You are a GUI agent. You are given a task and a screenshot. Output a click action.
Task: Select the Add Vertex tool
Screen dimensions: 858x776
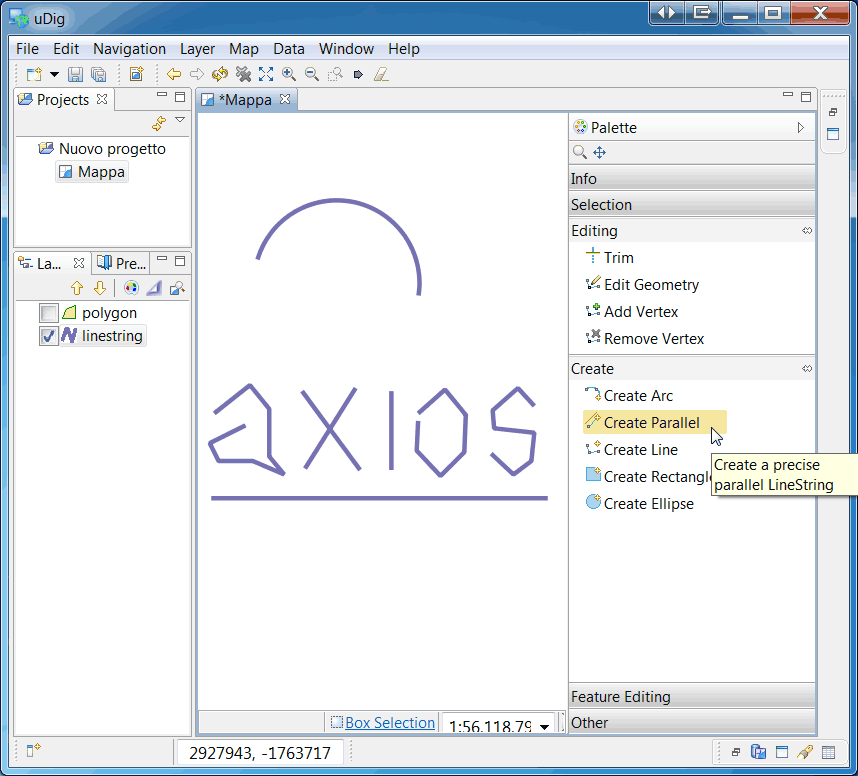click(631, 311)
